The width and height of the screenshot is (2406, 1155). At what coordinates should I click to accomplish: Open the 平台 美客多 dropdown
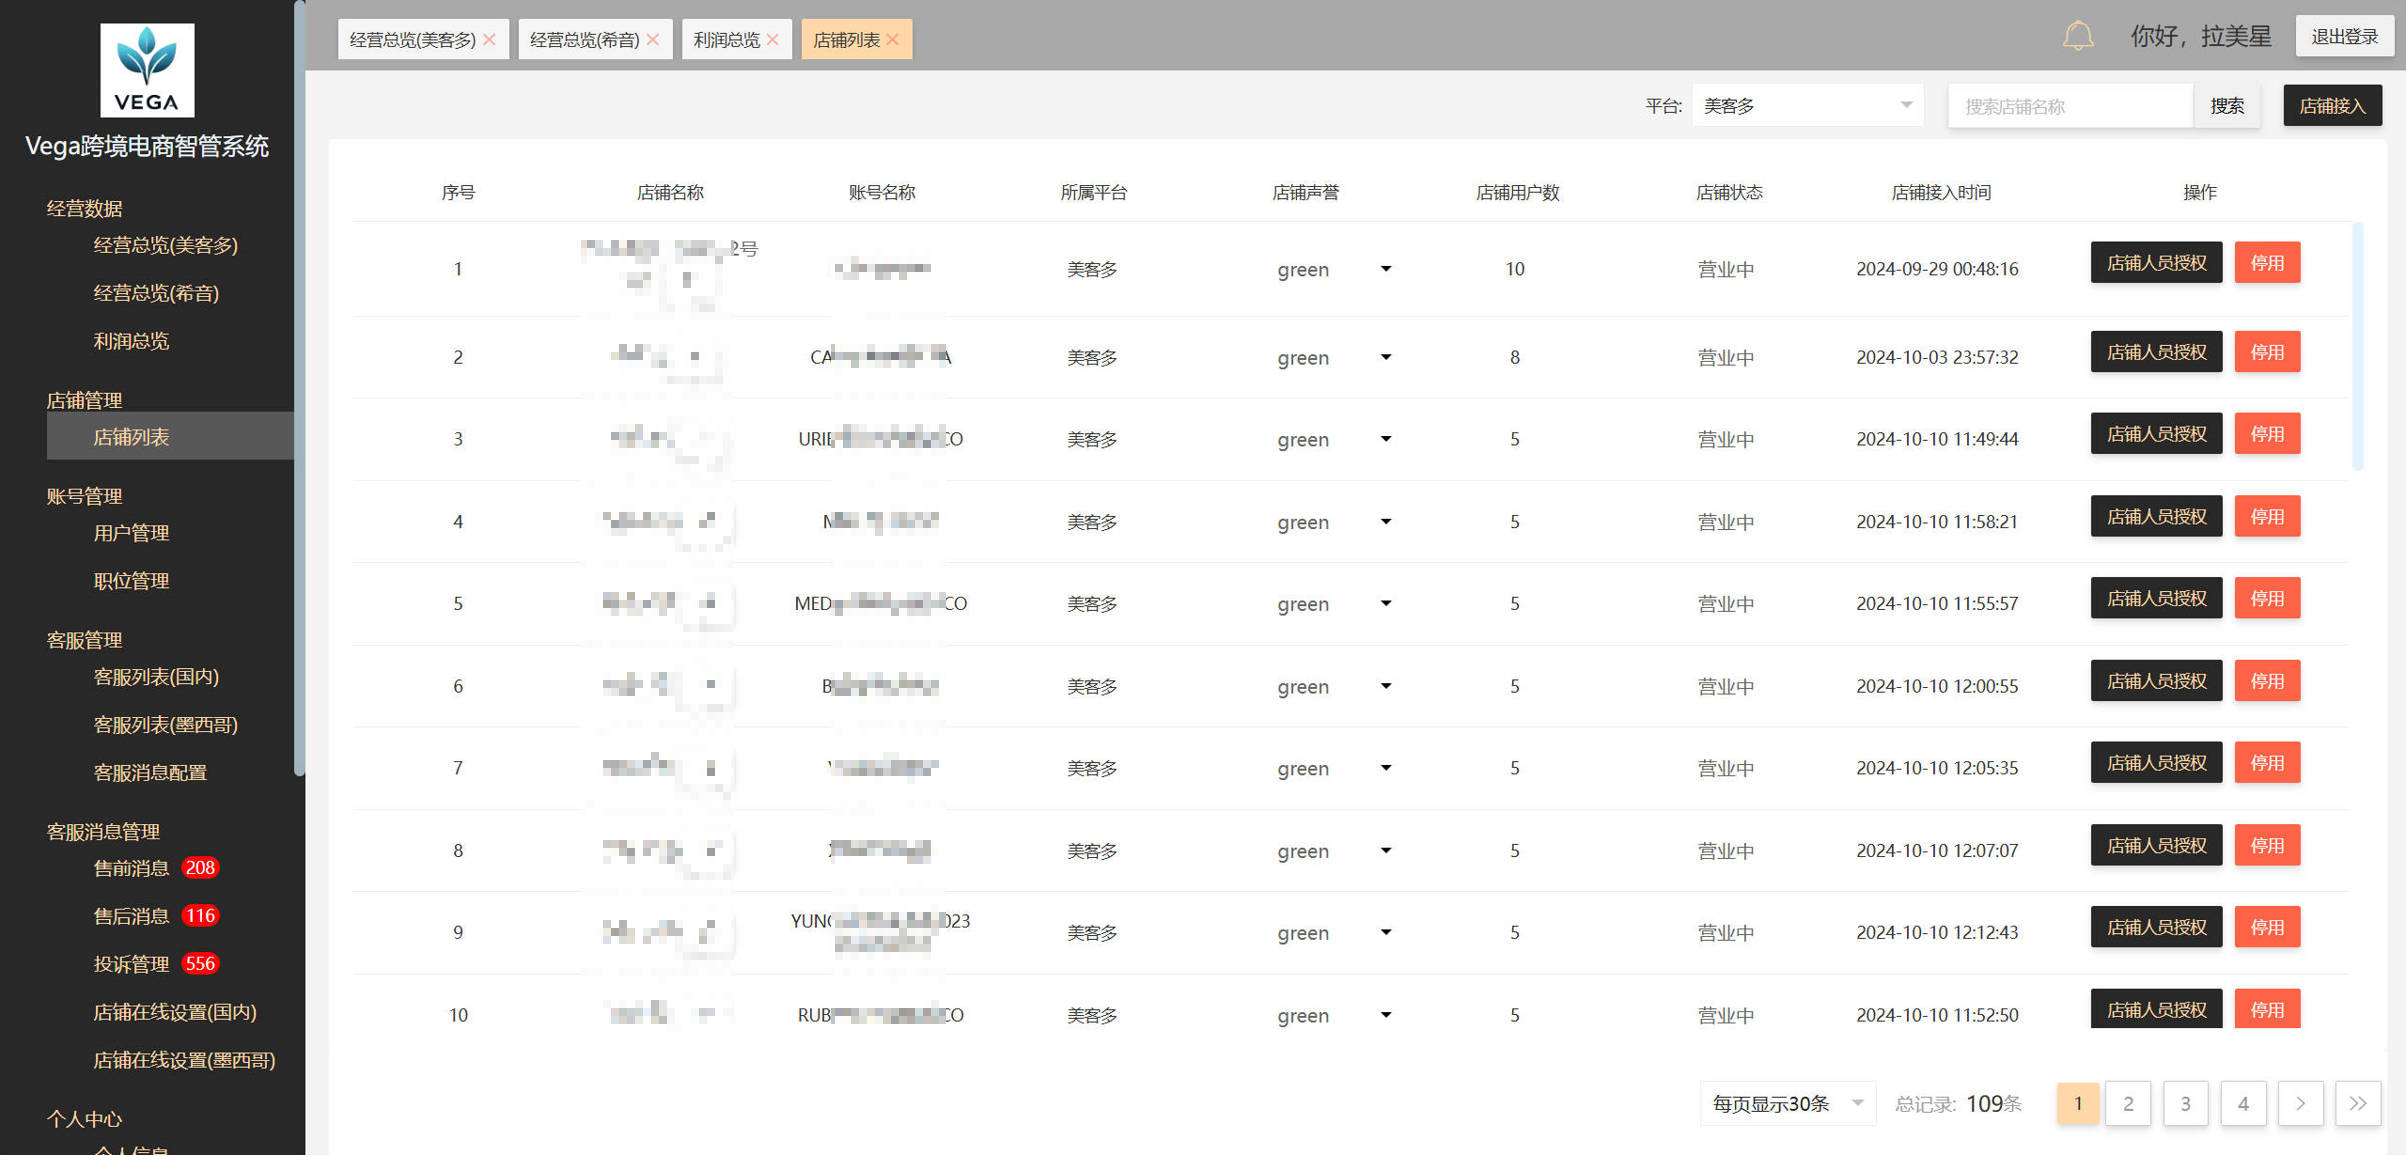1807,105
